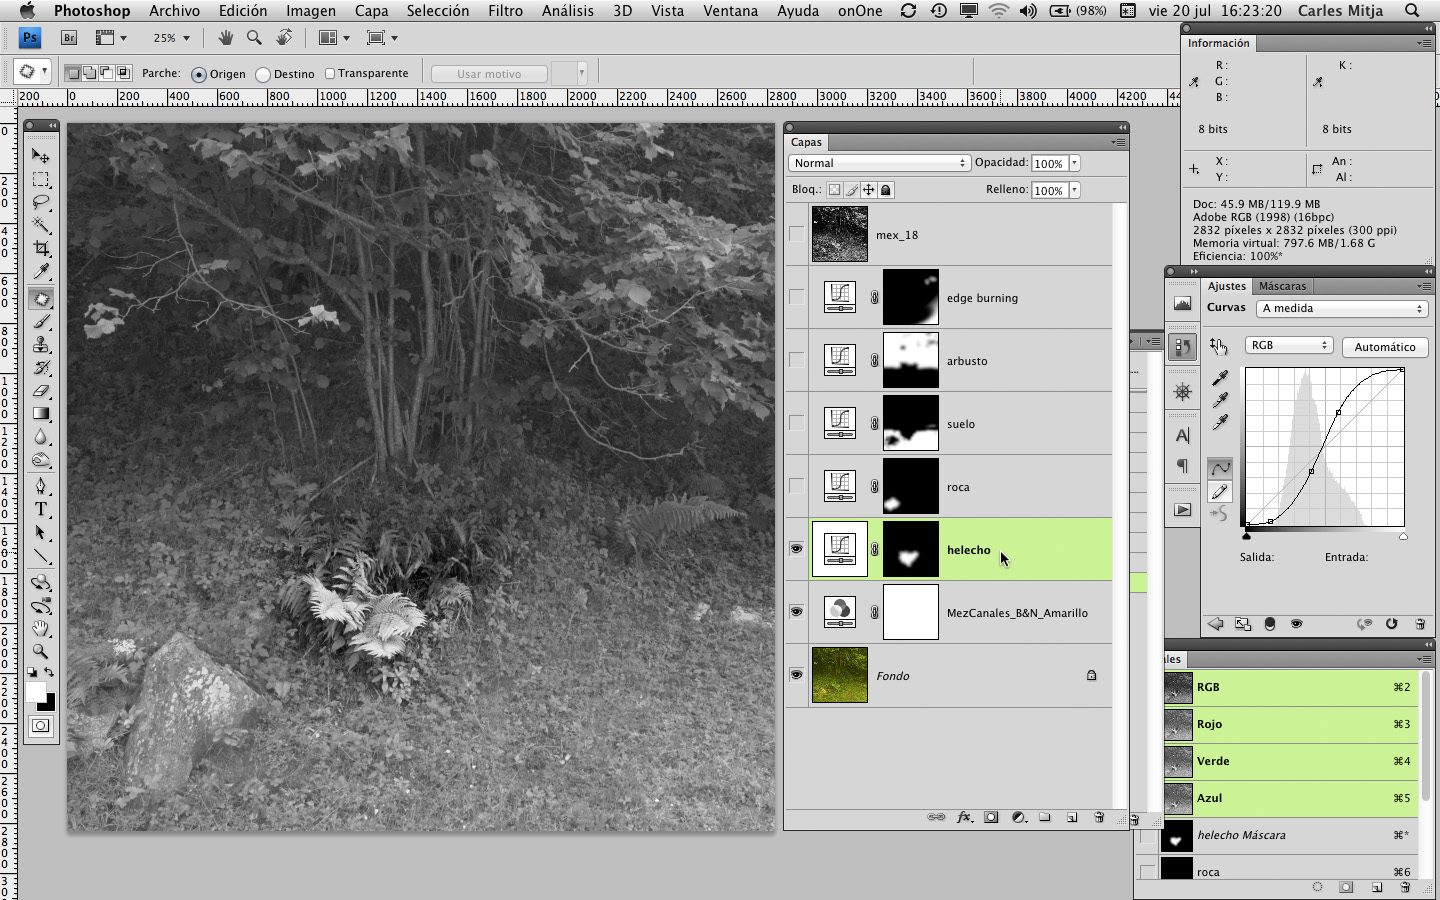Launch Adobe Bridge from the top bar
This screenshot has width=1440, height=900.
tap(69, 38)
